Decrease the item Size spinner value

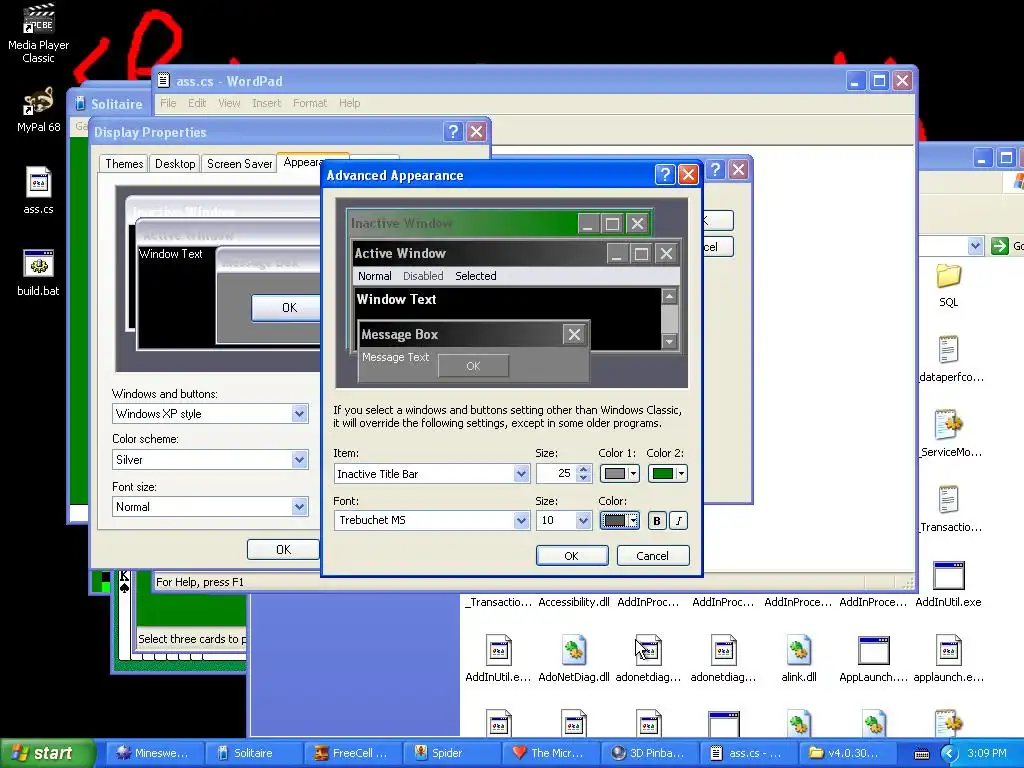(584, 478)
